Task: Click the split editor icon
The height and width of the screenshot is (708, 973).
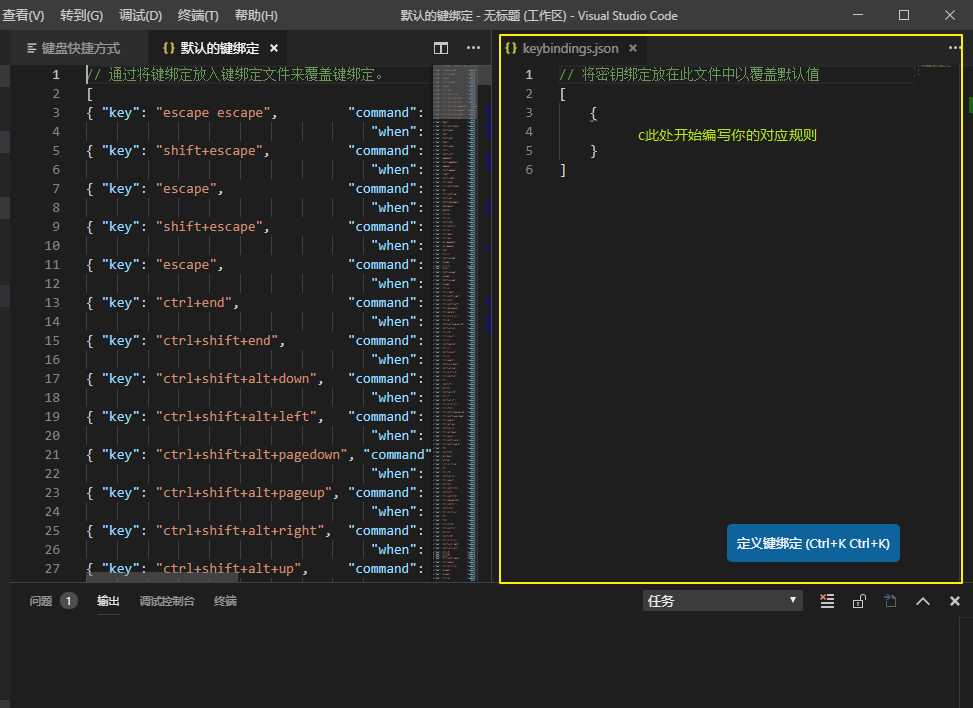Action: (x=441, y=48)
